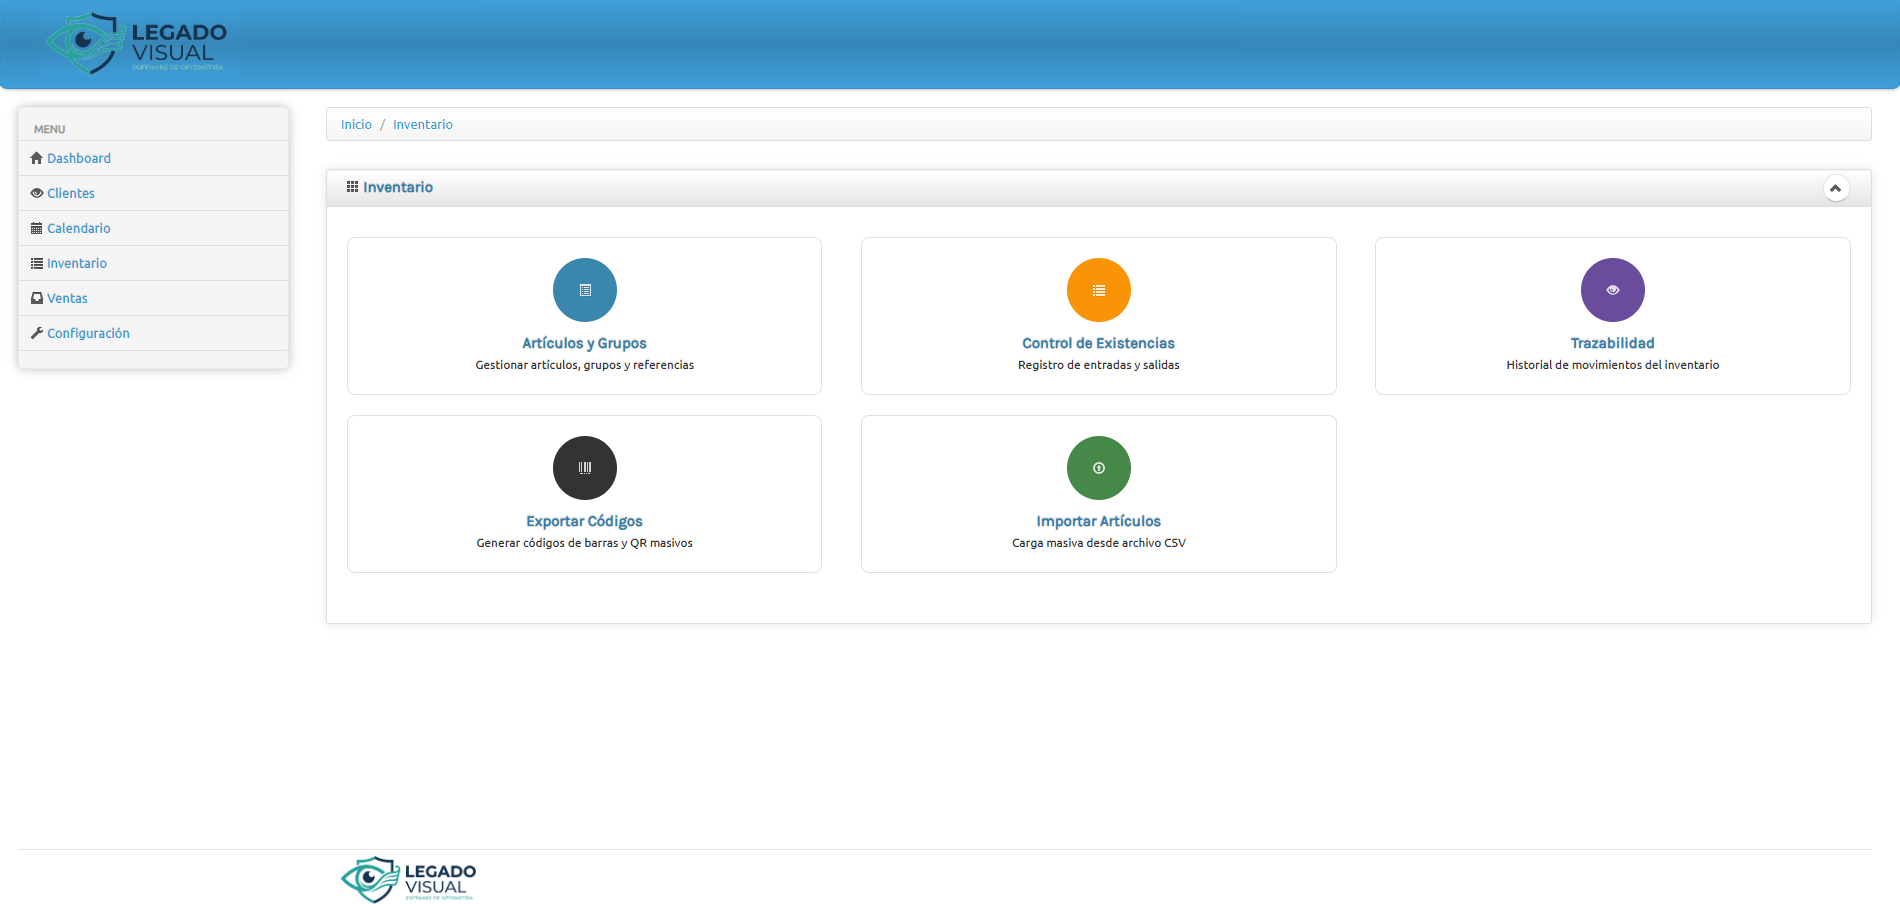This screenshot has width=1900, height=904.
Task: Click the grid icon beside Inventario title
Action: [352, 187]
